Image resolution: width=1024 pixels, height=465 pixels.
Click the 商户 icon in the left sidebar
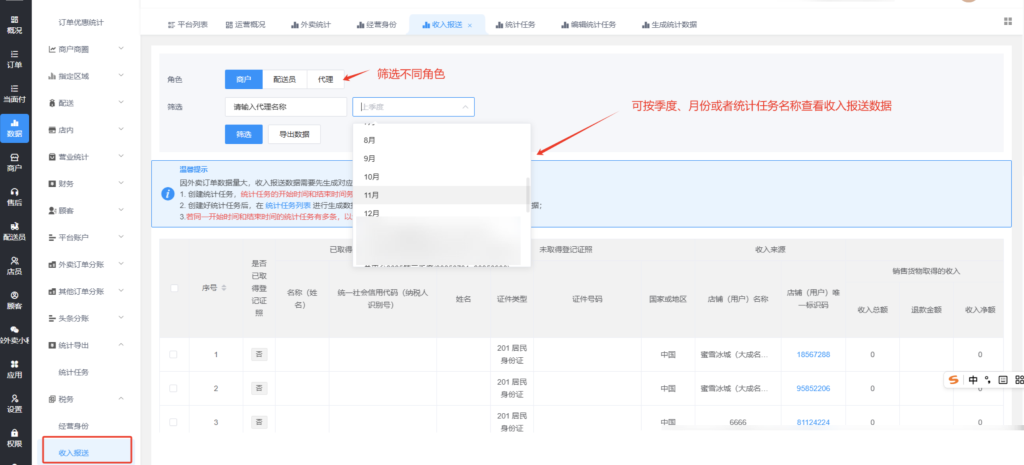tap(14, 162)
